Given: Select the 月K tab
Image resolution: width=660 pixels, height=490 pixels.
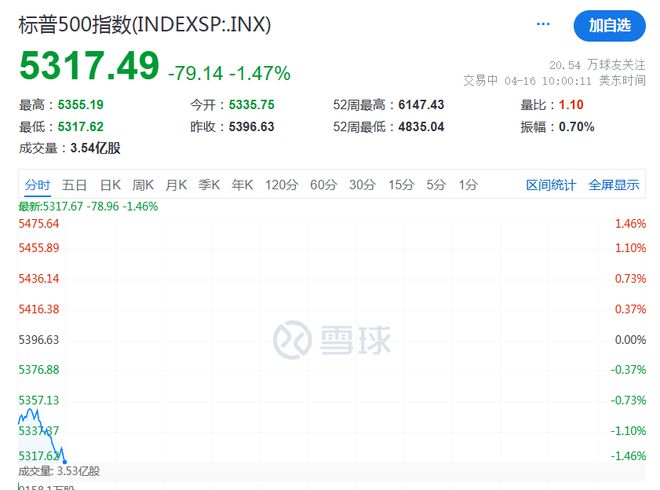Looking at the screenshot, I should click(176, 185).
